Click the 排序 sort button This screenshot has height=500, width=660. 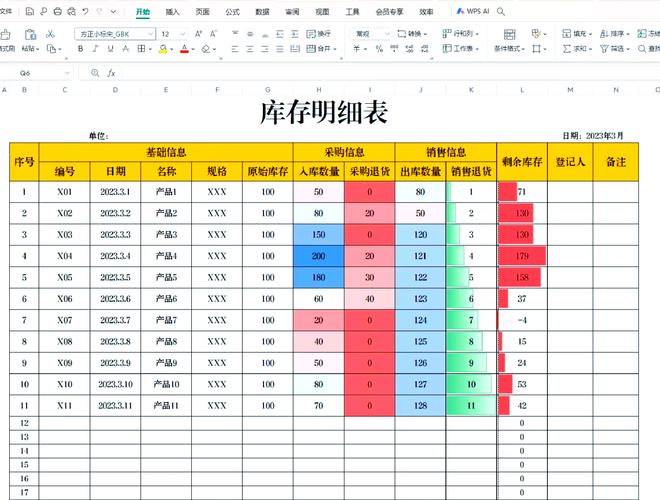[615, 34]
